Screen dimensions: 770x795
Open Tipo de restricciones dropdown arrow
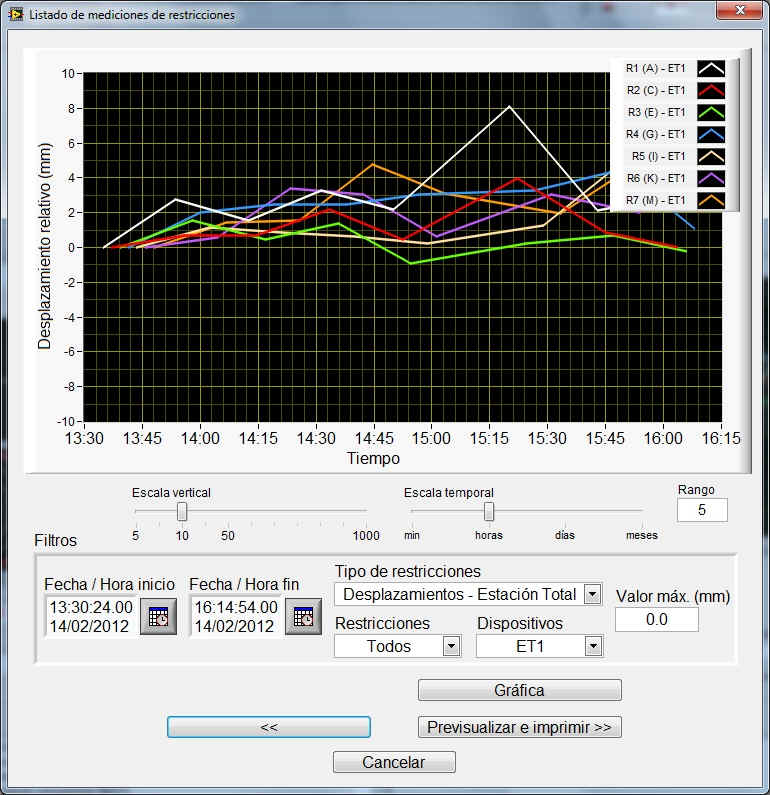point(592,594)
